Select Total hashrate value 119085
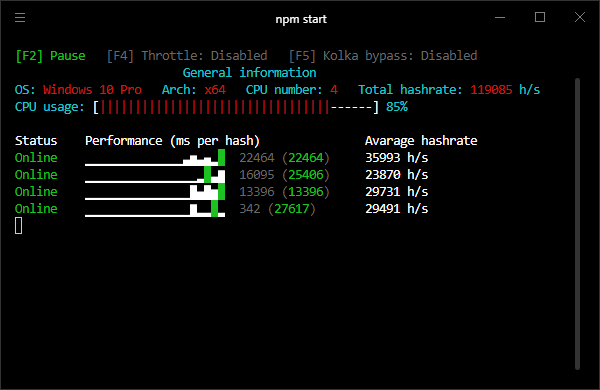 (x=491, y=90)
